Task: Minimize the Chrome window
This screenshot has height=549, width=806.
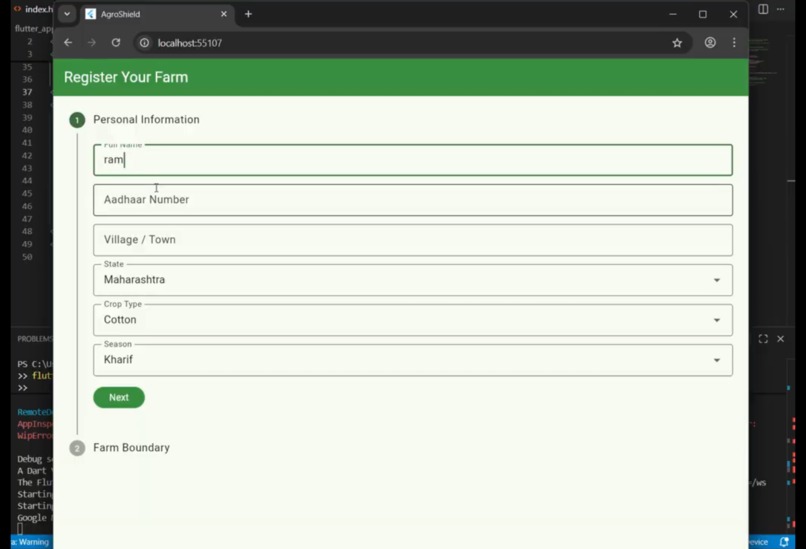Action: 673,14
